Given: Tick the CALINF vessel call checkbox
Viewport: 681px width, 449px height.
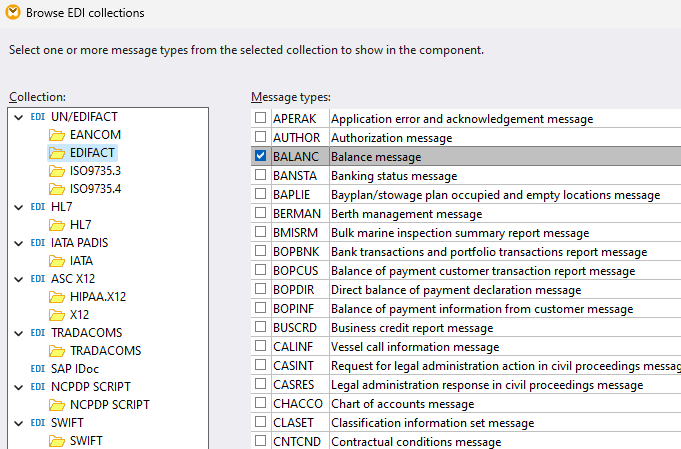Looking at the screenshot, I should click(x=261, y=347).
